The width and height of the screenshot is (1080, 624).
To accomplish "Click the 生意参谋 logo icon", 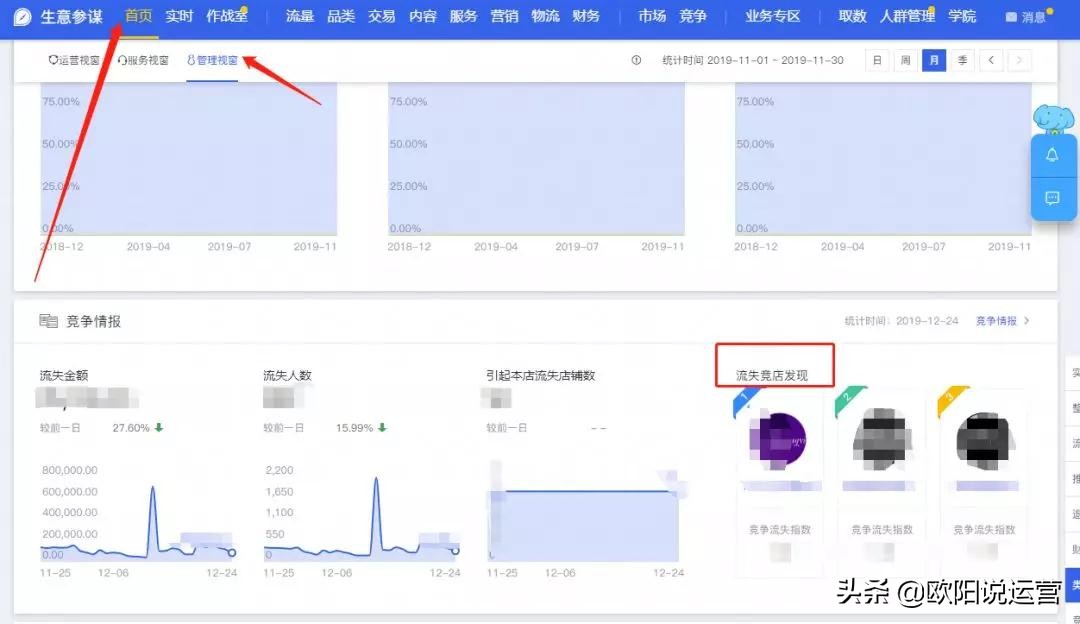I will 22,17.
